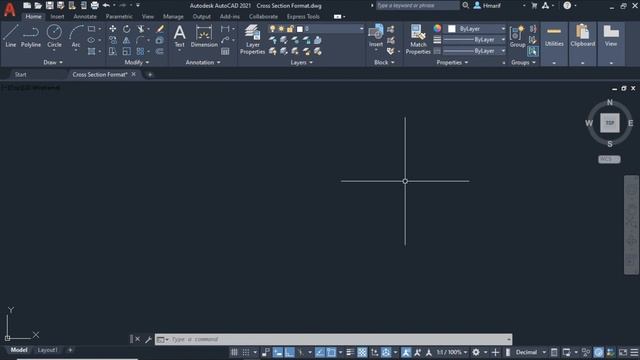Screen dimensions: 640x360
Task: Select the Rectangle tool
Action: point(91,29)
